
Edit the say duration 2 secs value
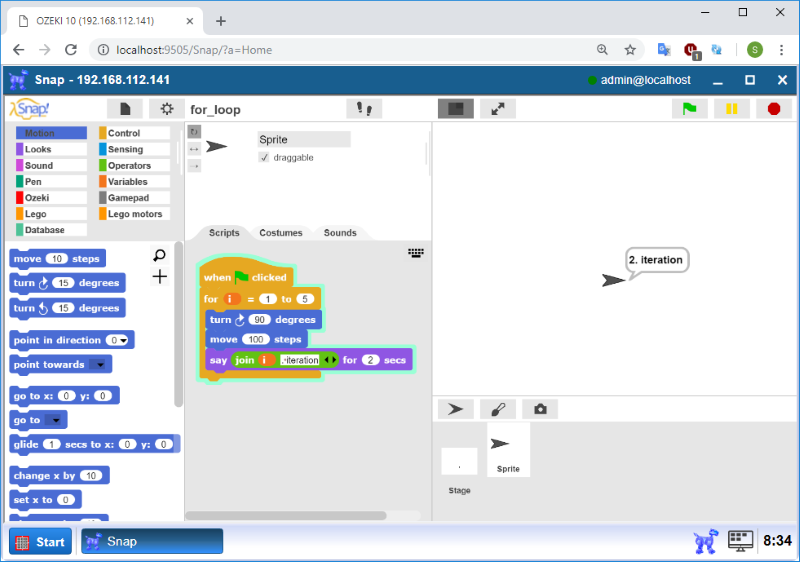pos(371,360)
